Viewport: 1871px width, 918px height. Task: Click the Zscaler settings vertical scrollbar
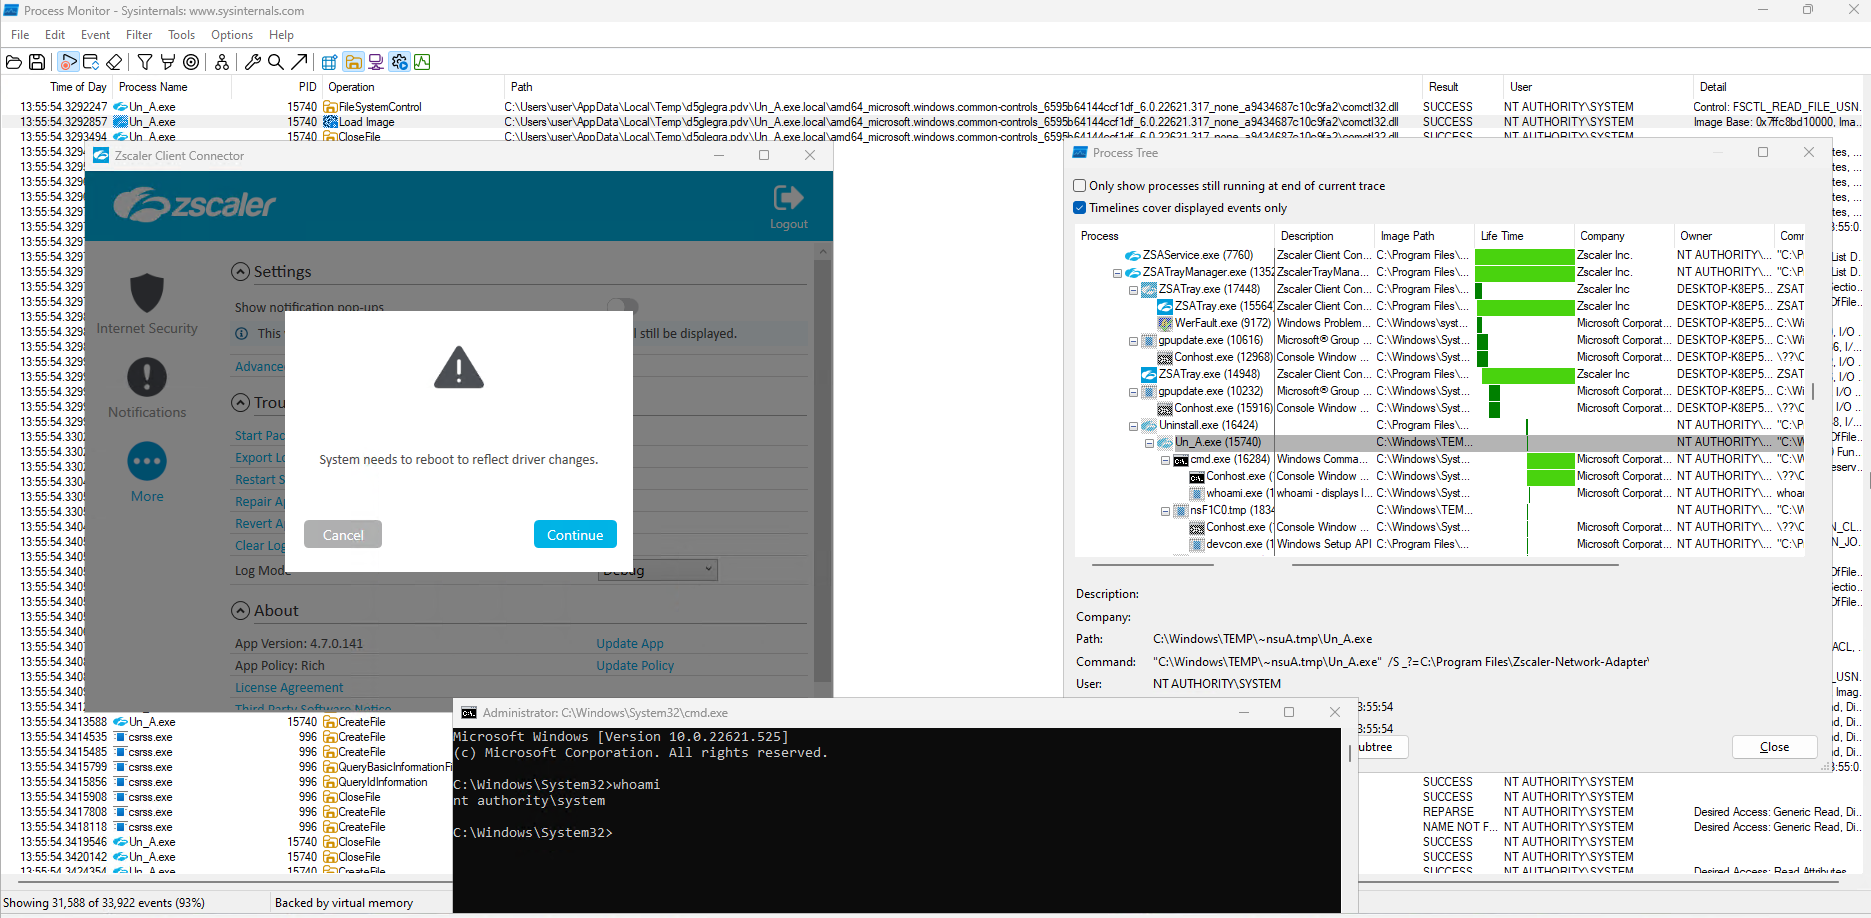click(823, 470)
